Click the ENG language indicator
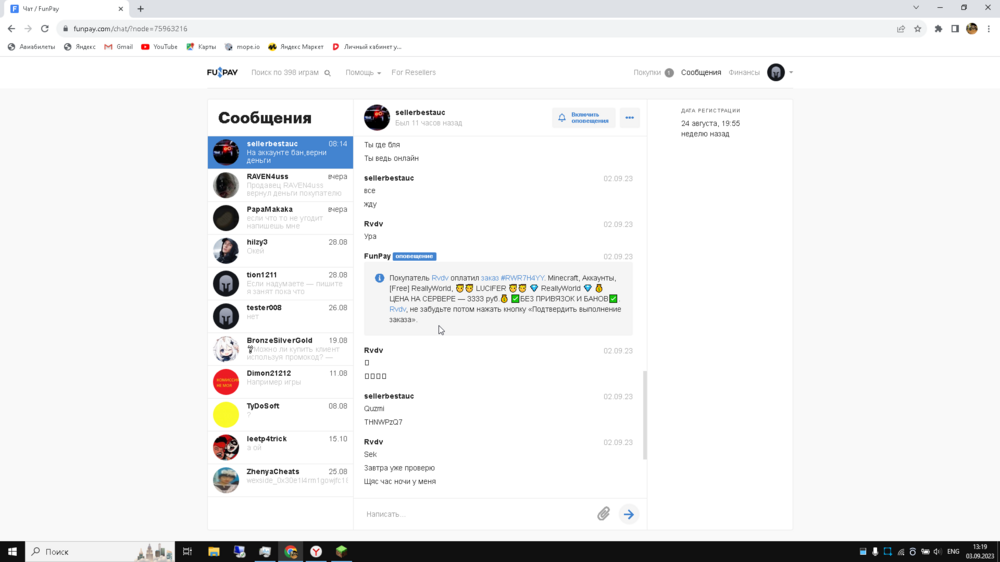 tap(953, 551)
